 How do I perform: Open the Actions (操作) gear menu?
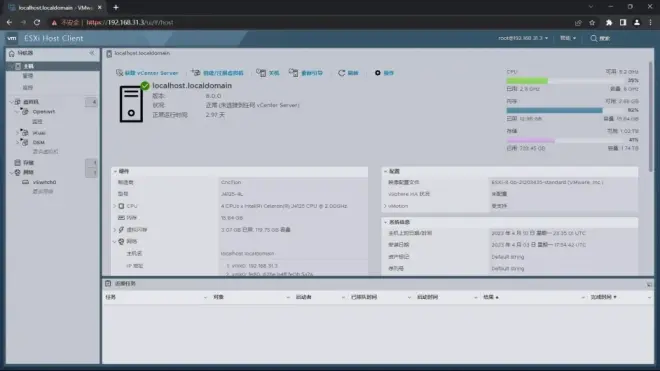point(384,73)
